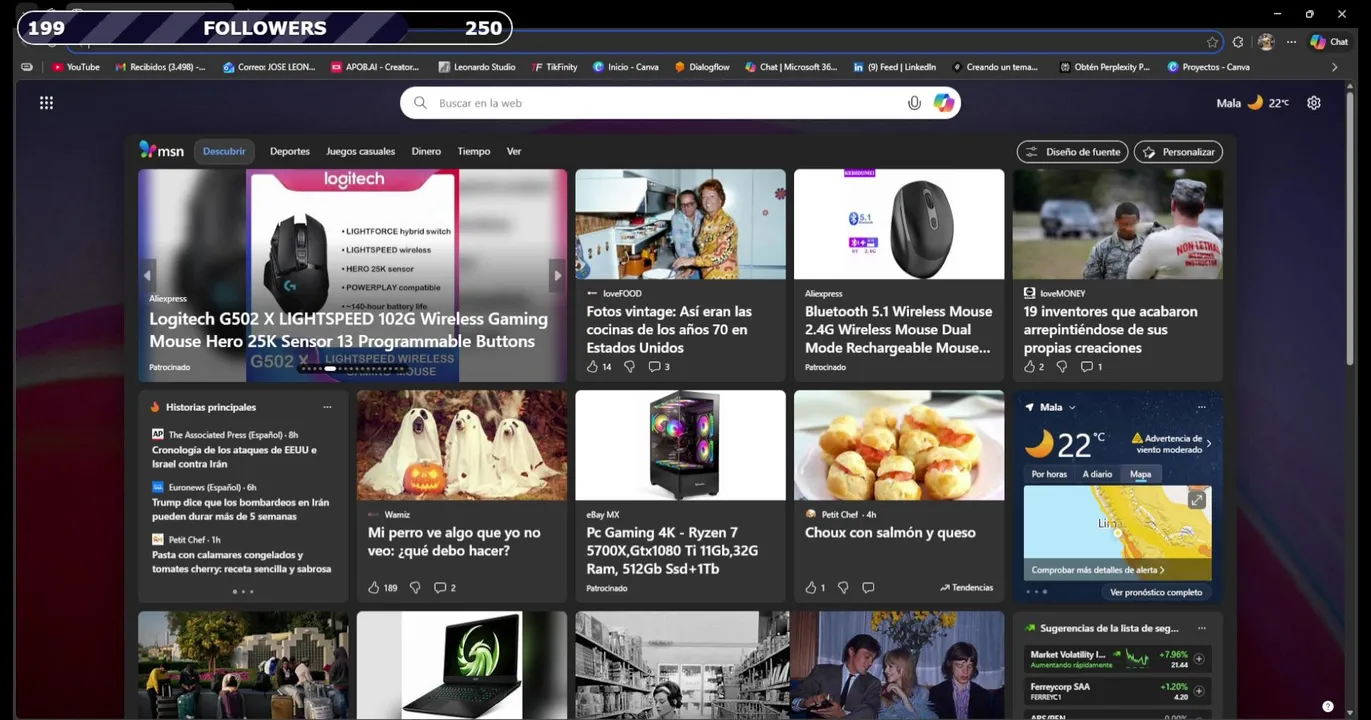
Task: Dislike the Mi perro ve algo article
Action: (415, 588)
